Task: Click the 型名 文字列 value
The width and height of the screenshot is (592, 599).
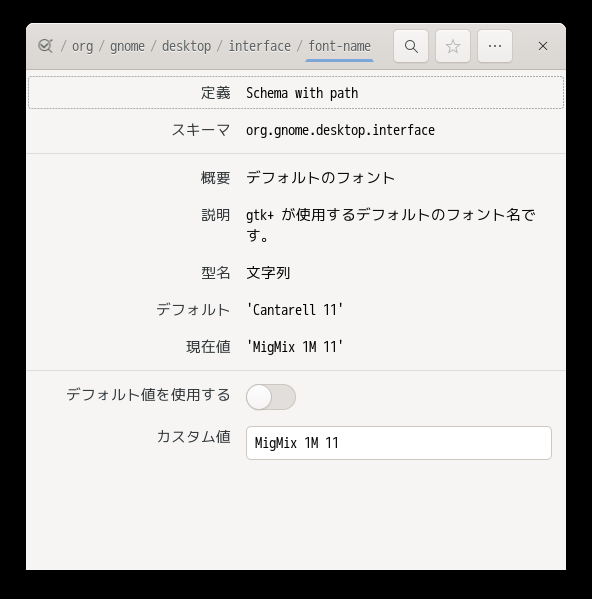Action: 268,273
